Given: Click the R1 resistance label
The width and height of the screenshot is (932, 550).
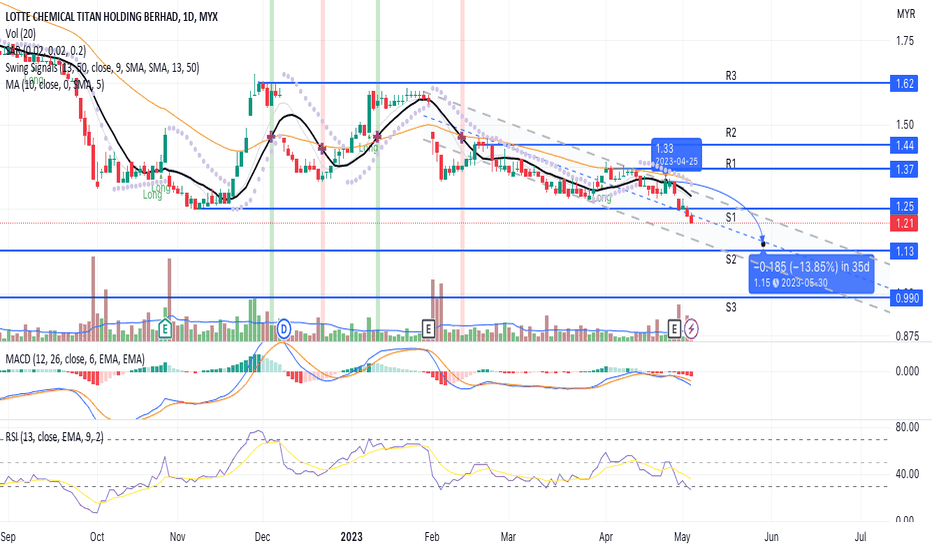Looking at the screenshot, I should point(731,164).
